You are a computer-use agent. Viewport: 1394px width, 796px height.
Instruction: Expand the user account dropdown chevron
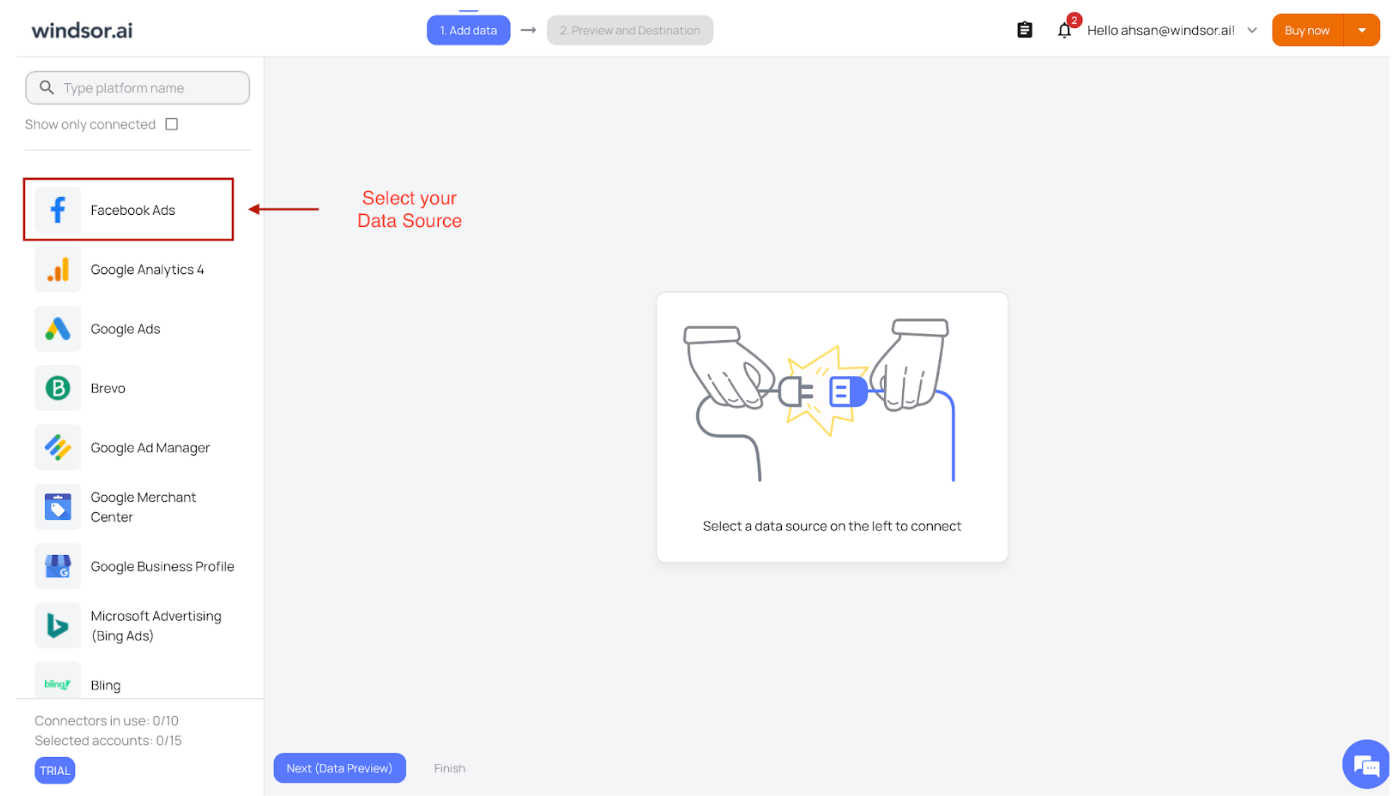click(x=1252, y=31)
